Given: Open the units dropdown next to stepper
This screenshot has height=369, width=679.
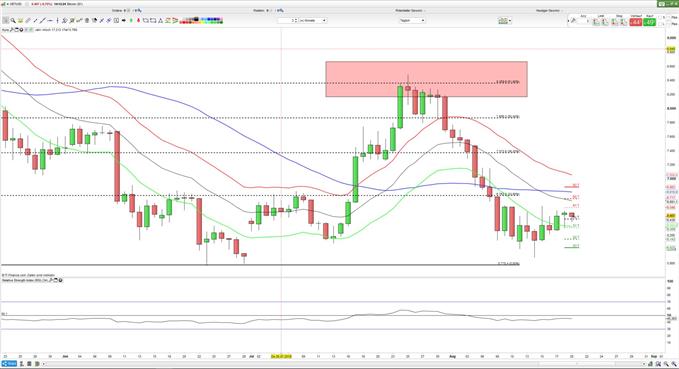Looking at the screenshot, I should (x=313, y=20).
